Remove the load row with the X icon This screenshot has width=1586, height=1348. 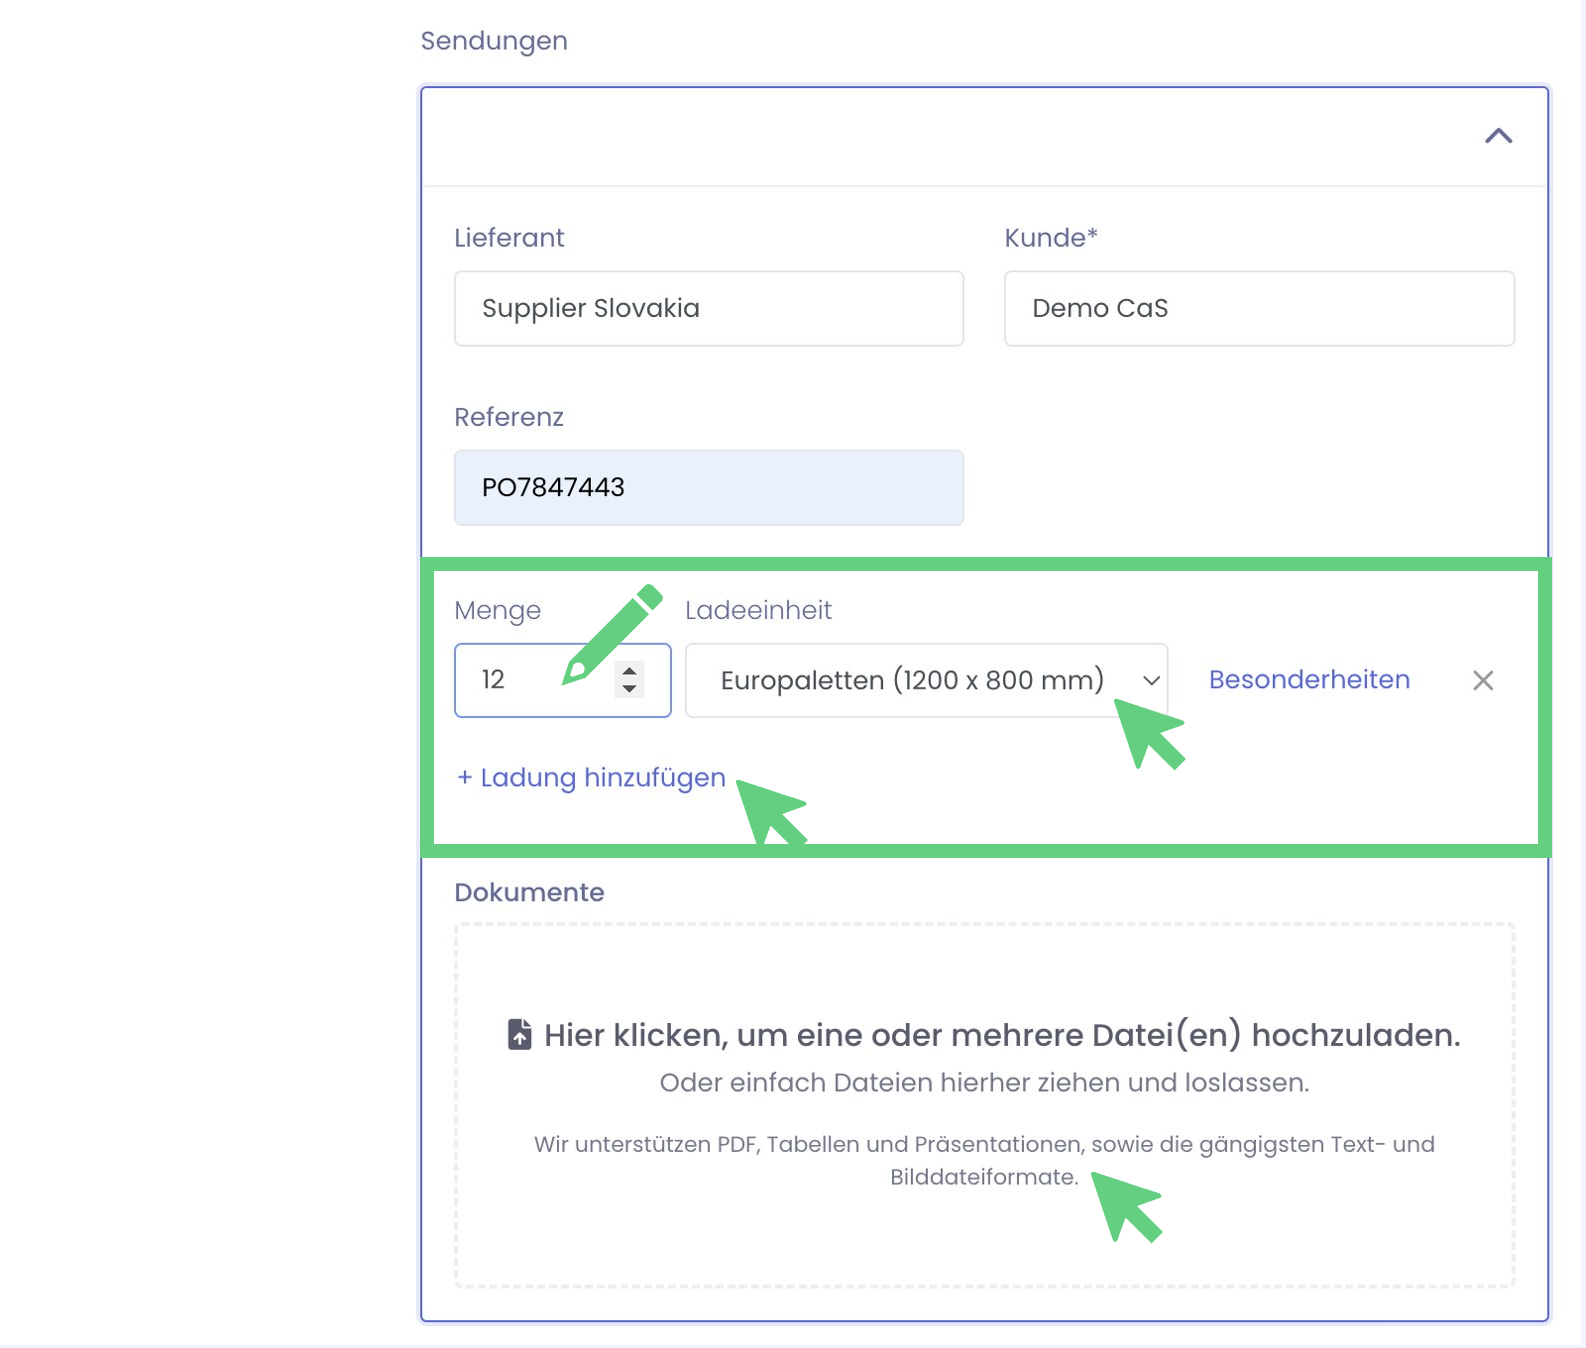pyautogui.click(x=1482, y=681)
